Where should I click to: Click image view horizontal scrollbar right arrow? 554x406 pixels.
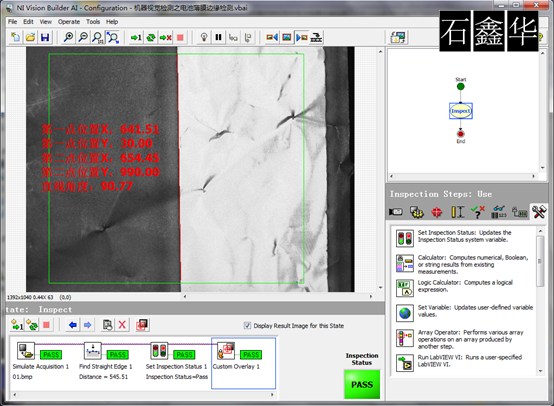[371, 296]
